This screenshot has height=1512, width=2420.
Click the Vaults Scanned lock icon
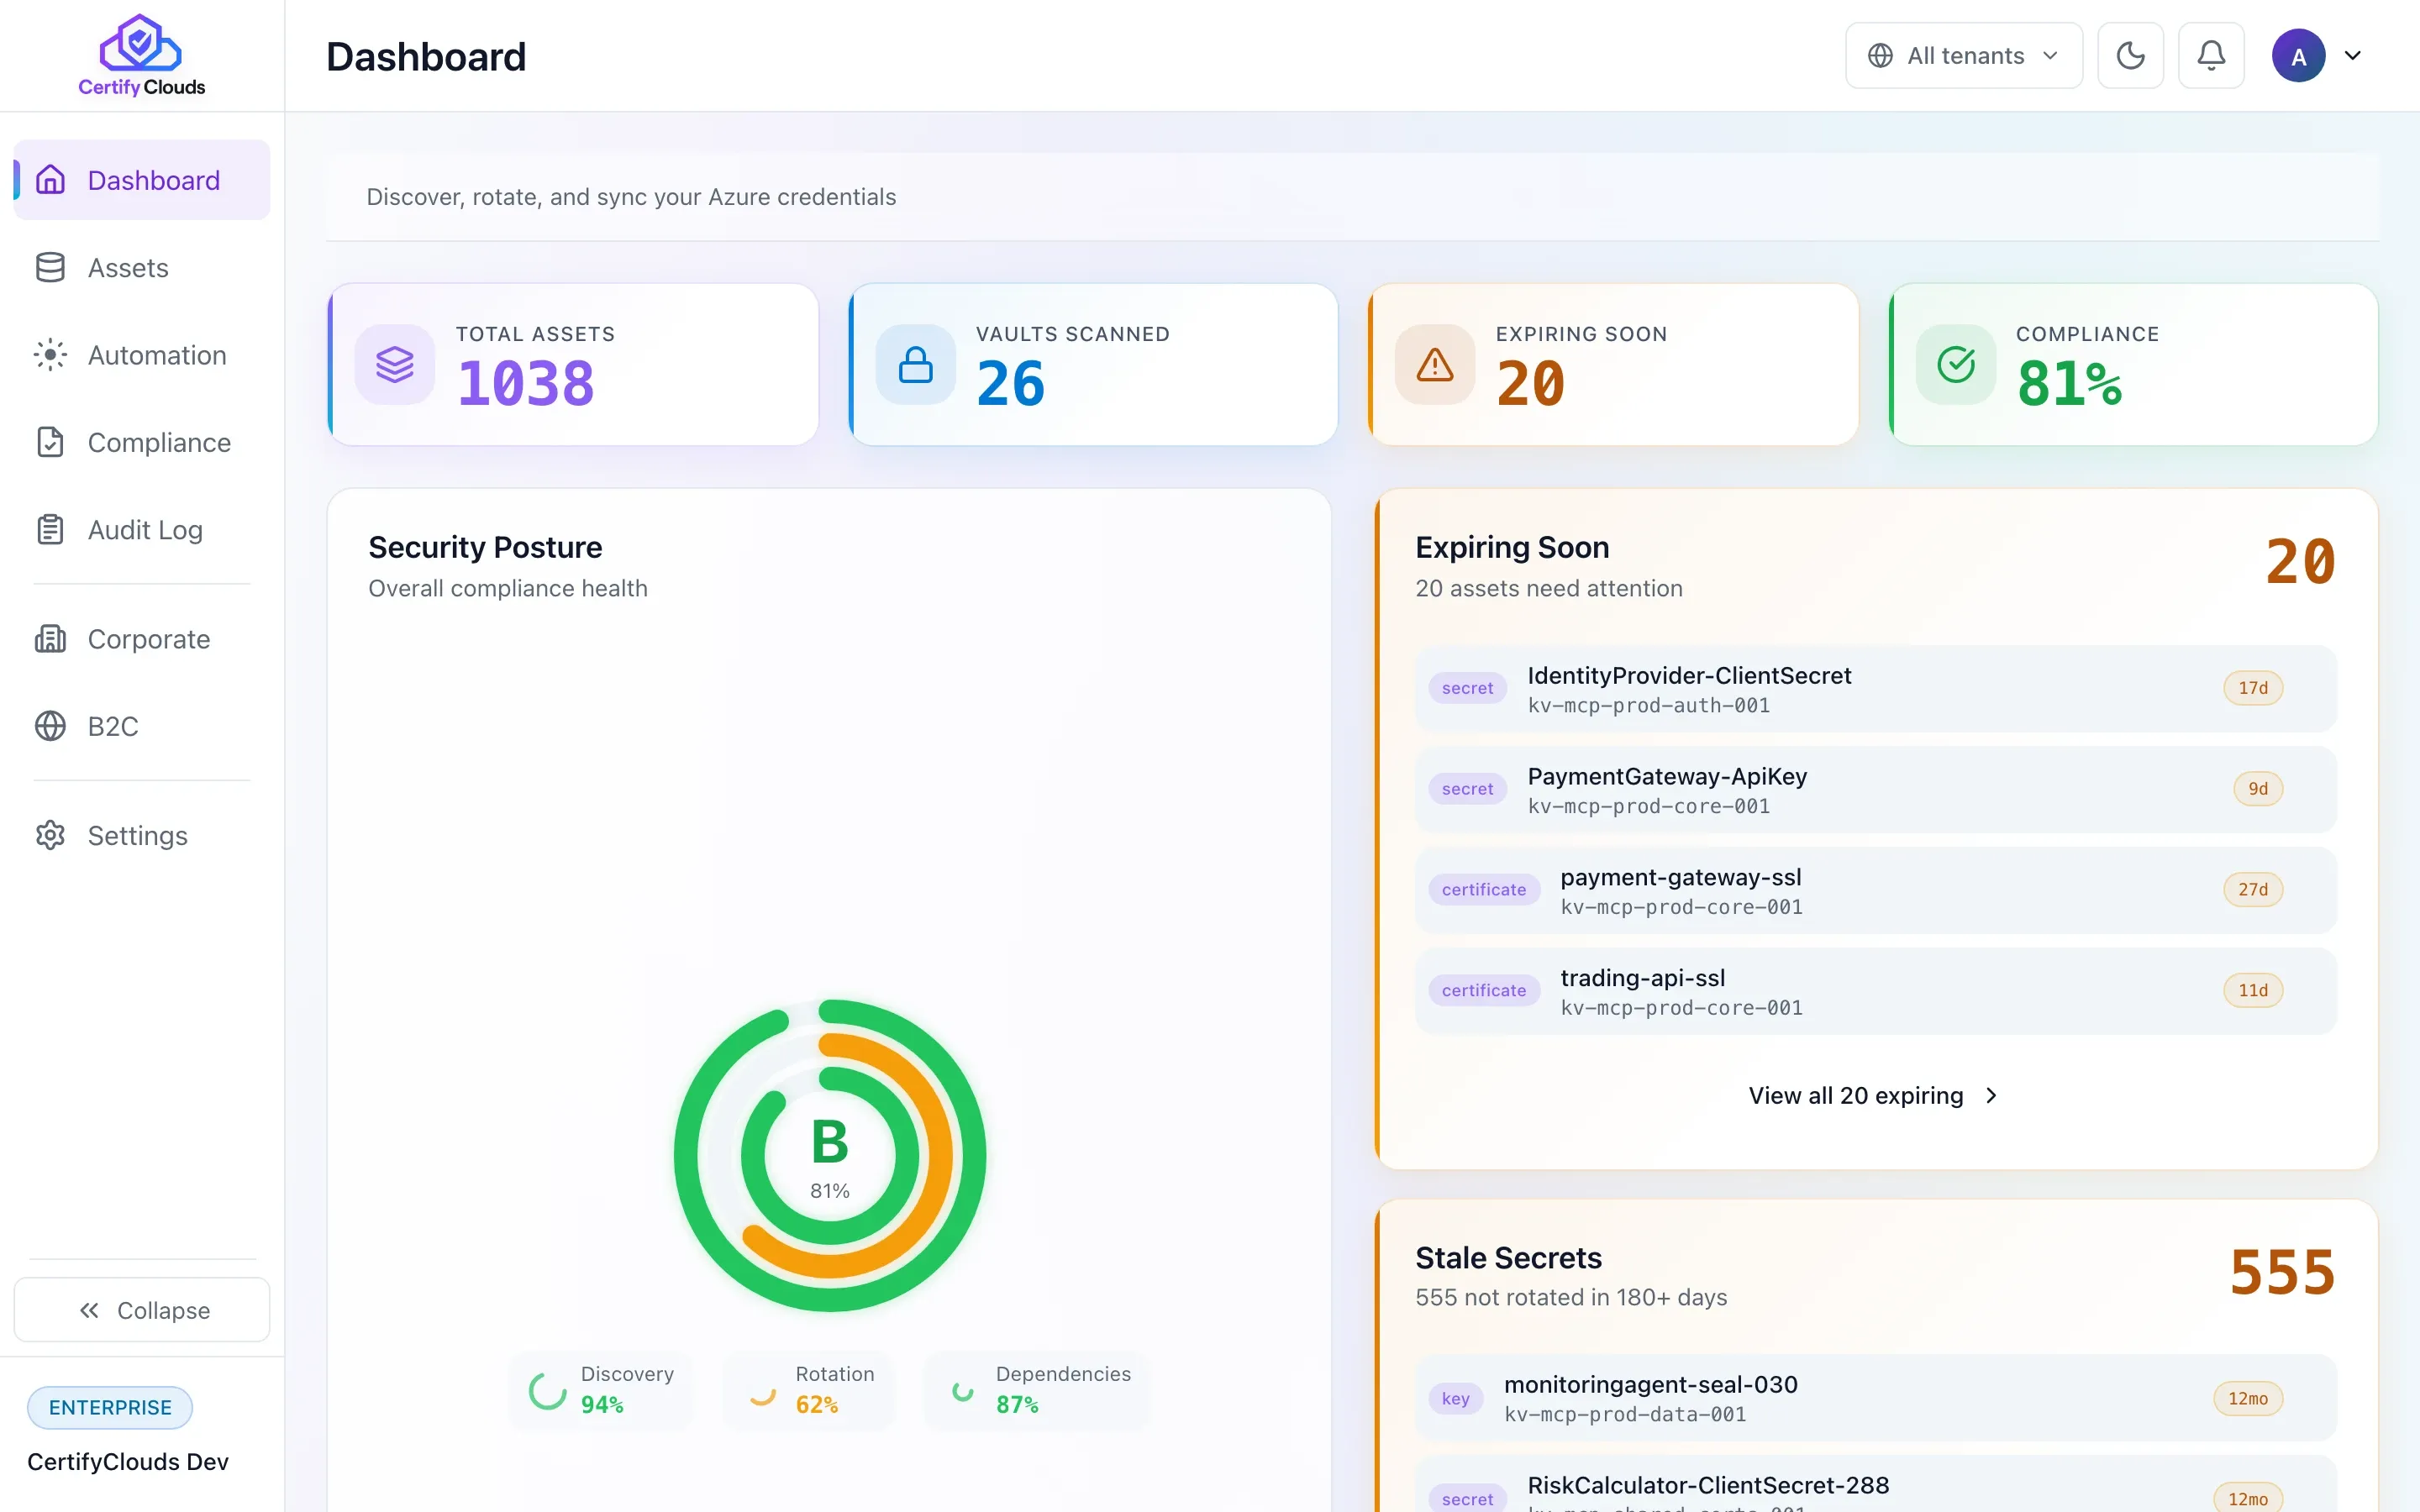[x=915, y=365]
